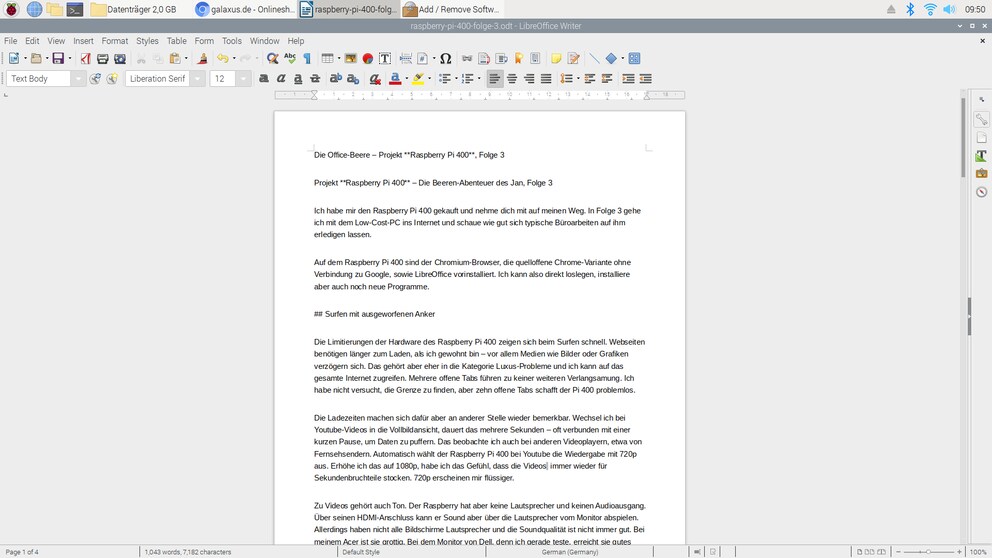The width and height of the screenshot is (992, 558).
Task: Click the German (Germany) language status
Action: pos(569,552)
